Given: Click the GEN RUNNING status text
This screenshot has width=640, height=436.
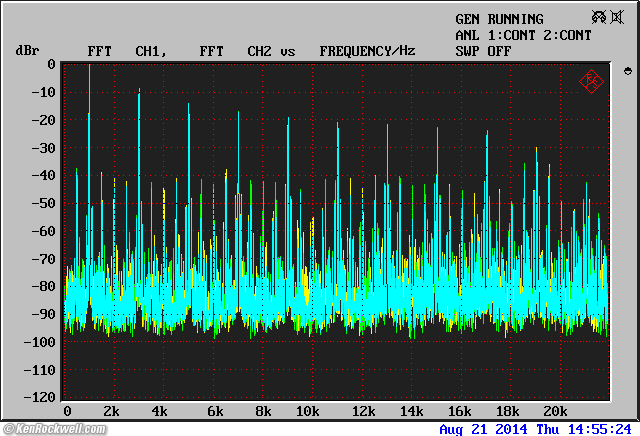Looking at the screenshot, I should [x=499, y=19].
